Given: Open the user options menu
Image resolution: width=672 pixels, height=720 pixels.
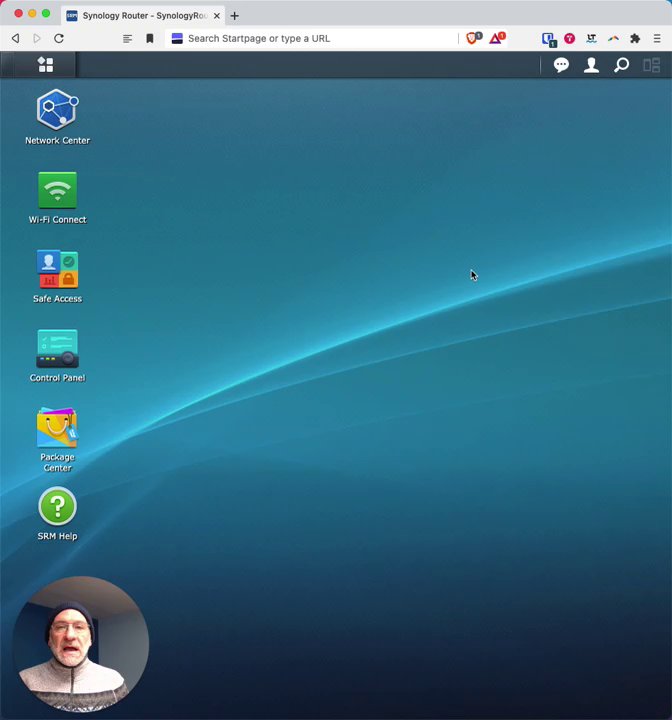Looking at the screenshot, I should (591, 65).
